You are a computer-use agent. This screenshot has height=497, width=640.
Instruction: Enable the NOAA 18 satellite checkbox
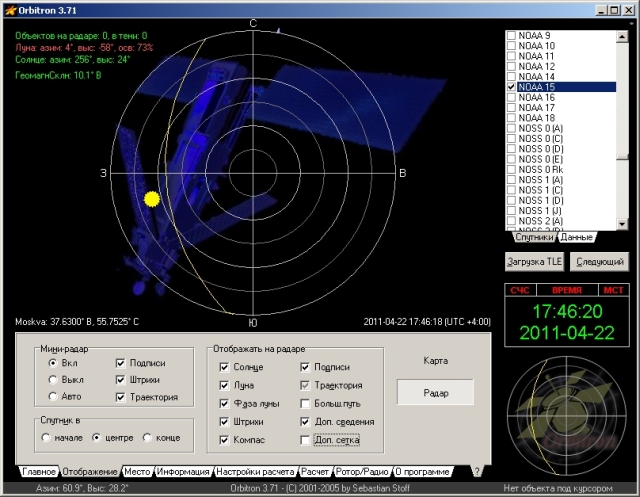(x=511, y=118)
